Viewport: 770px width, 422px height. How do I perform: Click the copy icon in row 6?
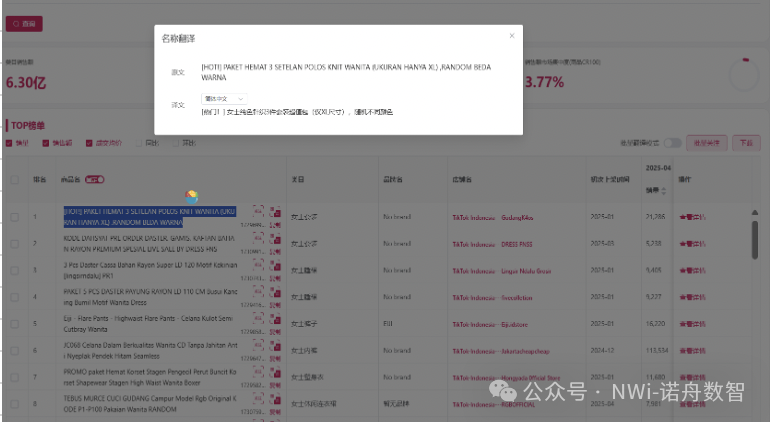click(x=274, y=346)
